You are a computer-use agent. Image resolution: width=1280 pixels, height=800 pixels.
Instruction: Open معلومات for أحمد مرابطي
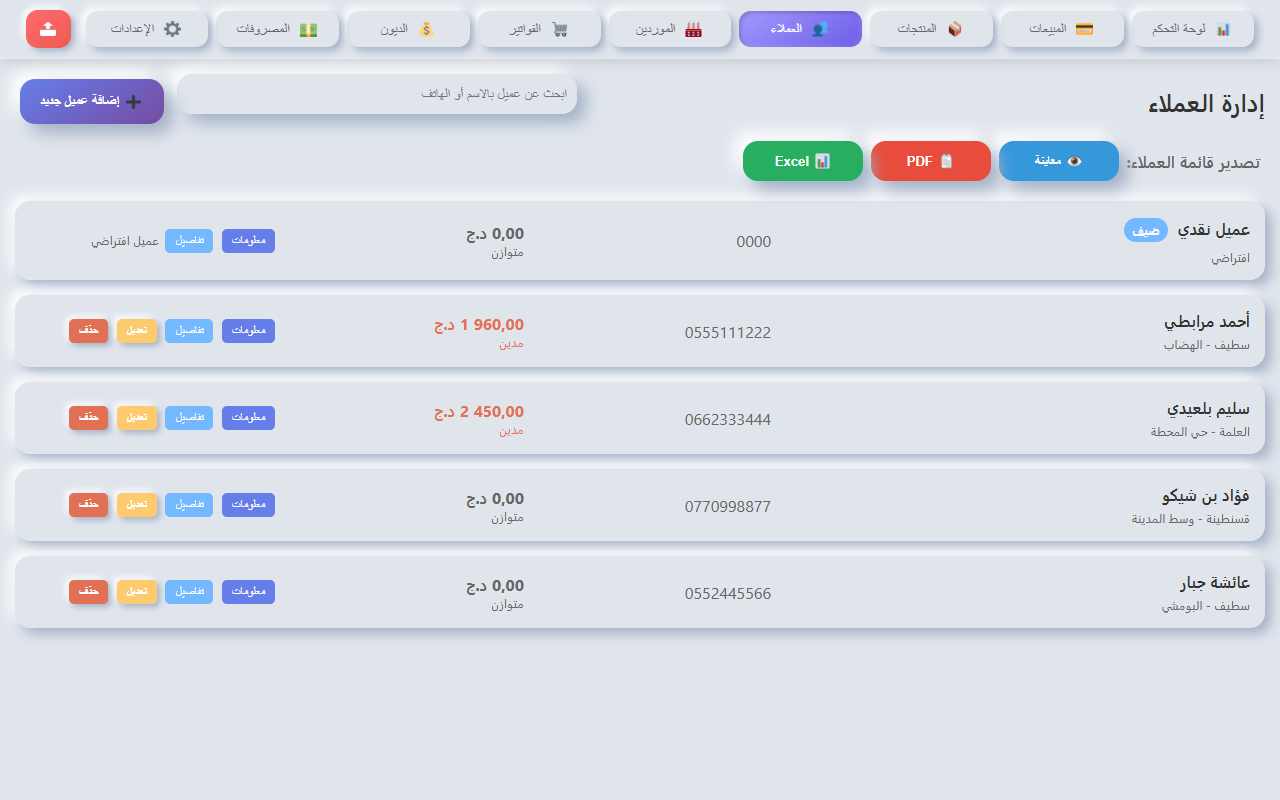248,331
